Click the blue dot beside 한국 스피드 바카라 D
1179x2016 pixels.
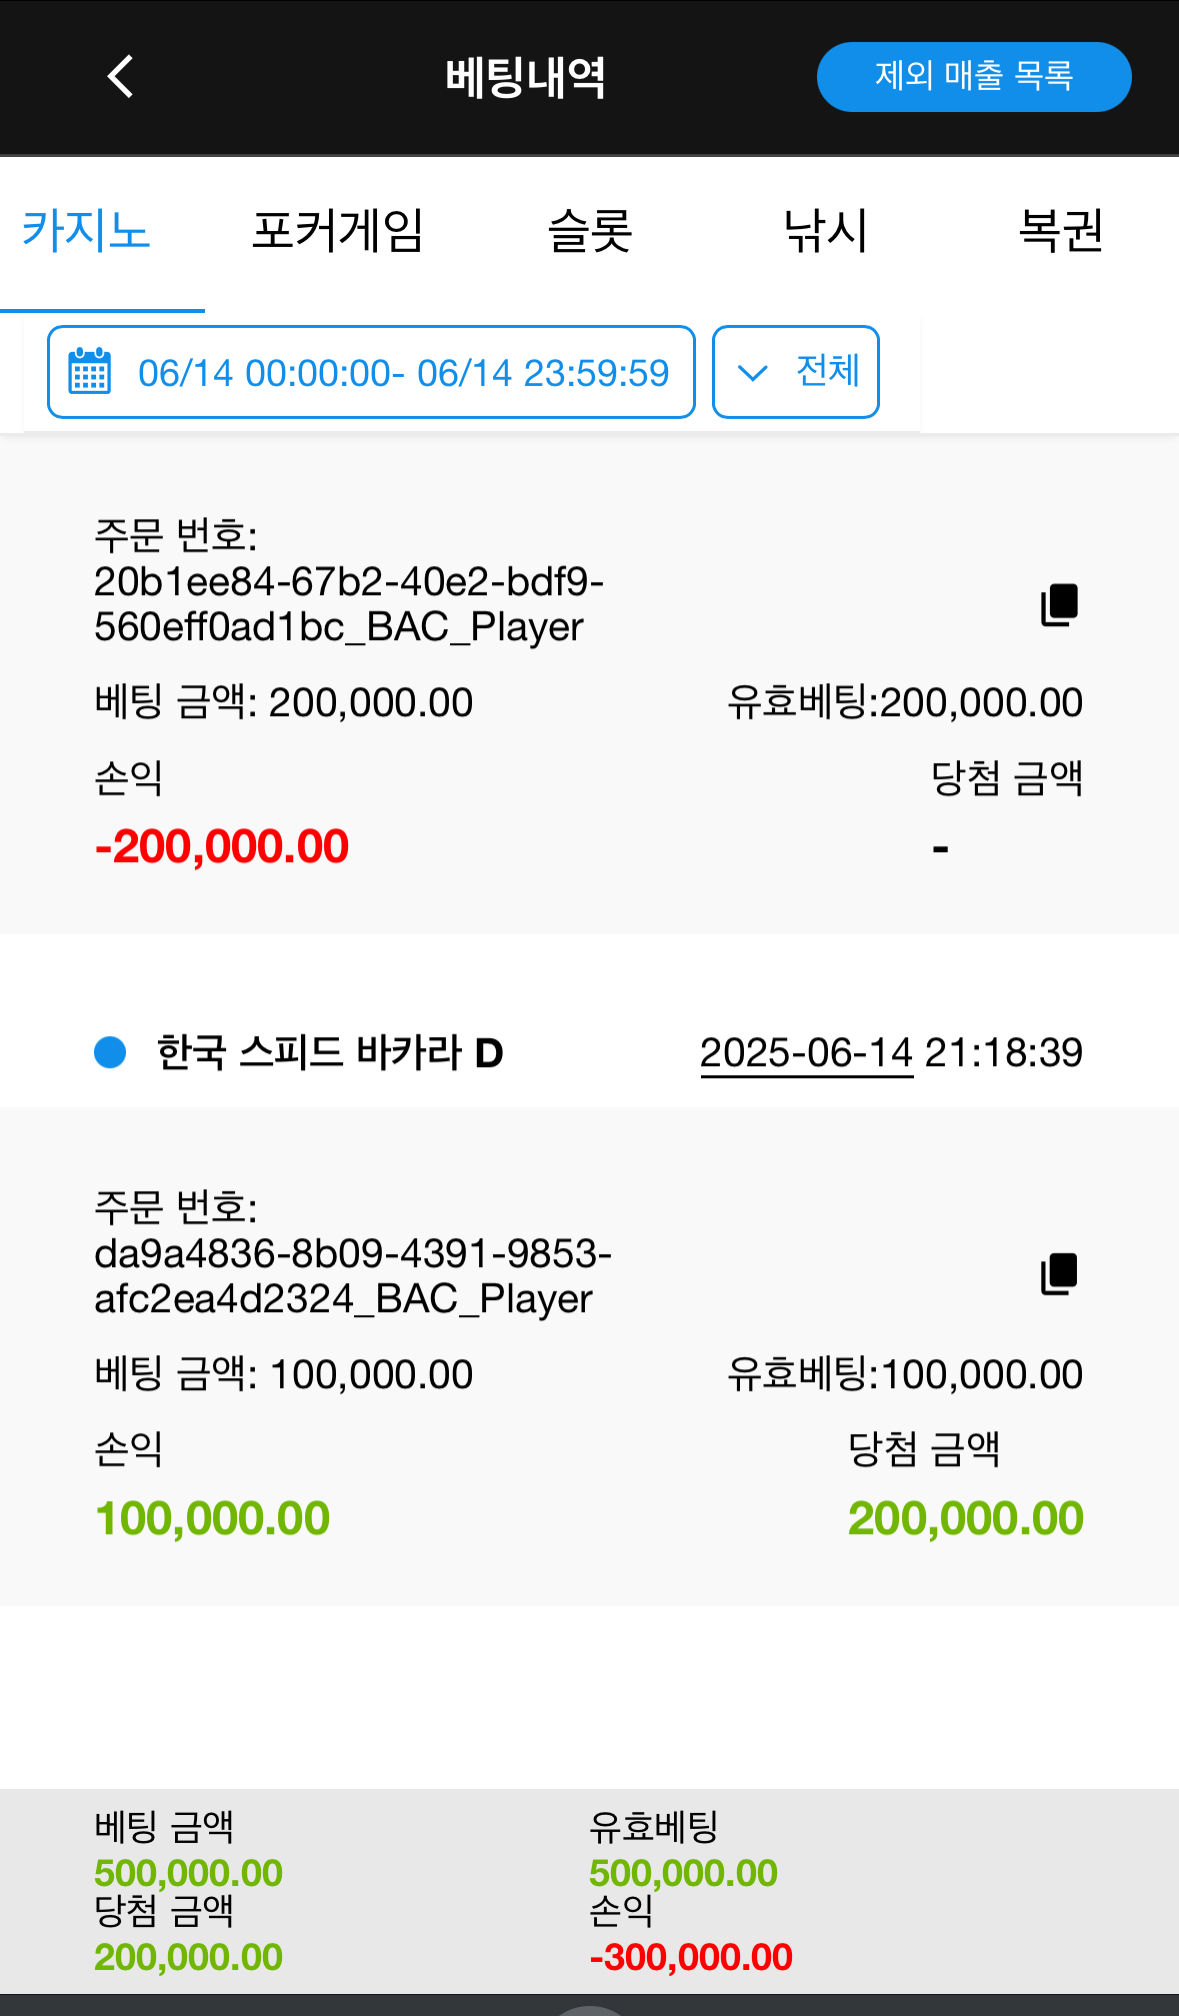click(x=110, y=1052)
